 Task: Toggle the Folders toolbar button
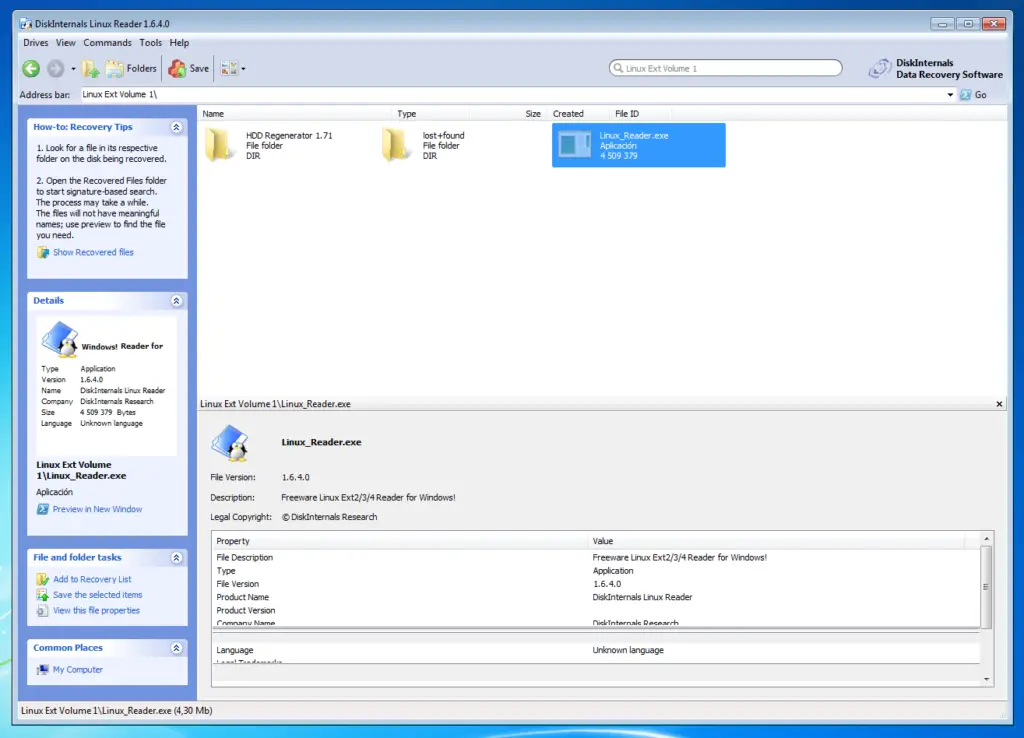(132, 69)
